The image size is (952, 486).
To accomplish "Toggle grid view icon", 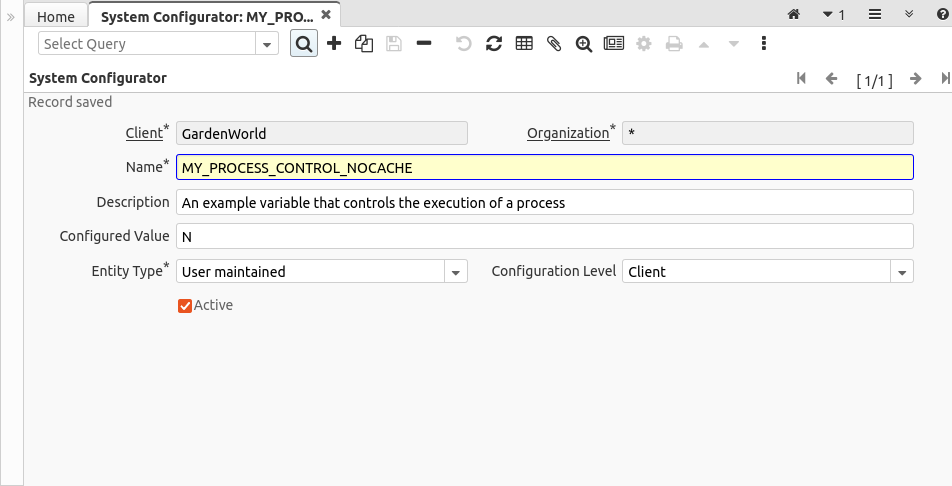I will point(524,43).
